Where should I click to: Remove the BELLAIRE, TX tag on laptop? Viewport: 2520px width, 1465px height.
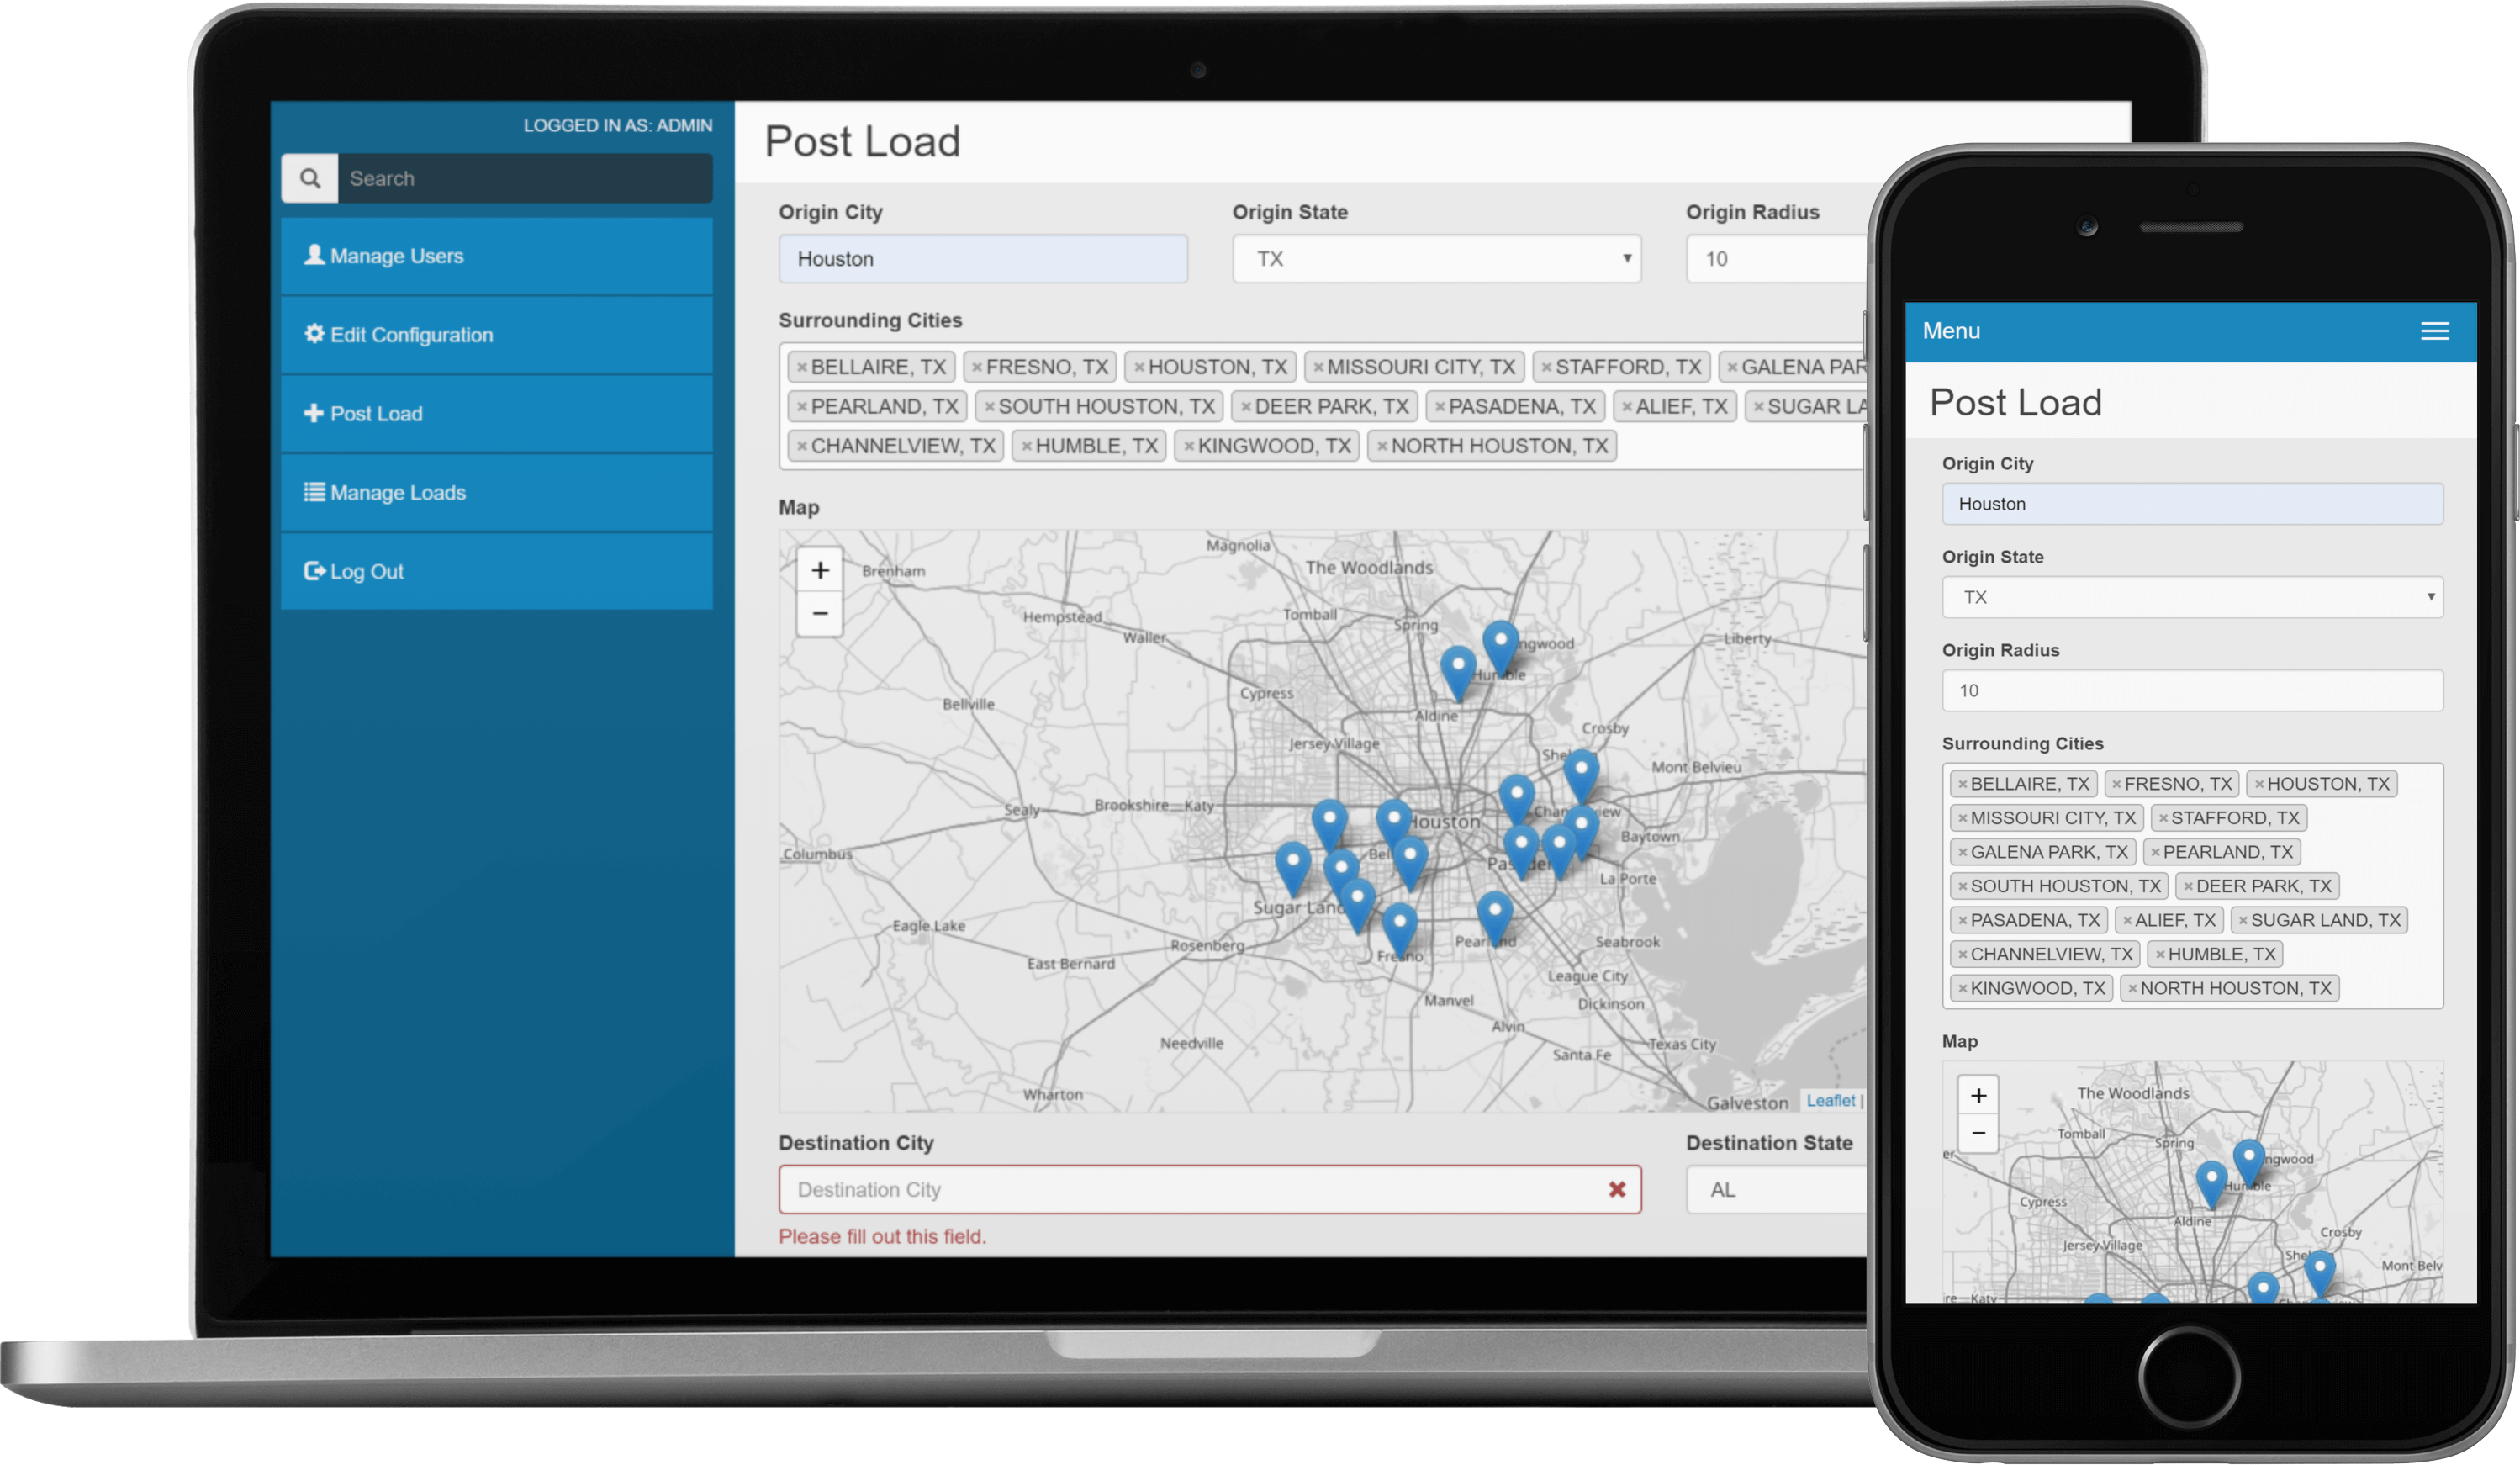click(x=802, y=367)
